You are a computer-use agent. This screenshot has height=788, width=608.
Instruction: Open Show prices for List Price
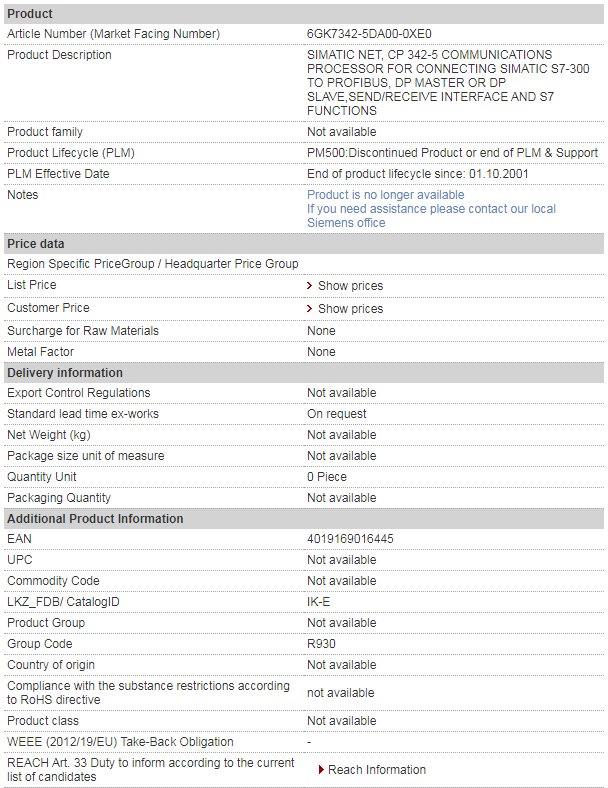click(x=350, y=285)
